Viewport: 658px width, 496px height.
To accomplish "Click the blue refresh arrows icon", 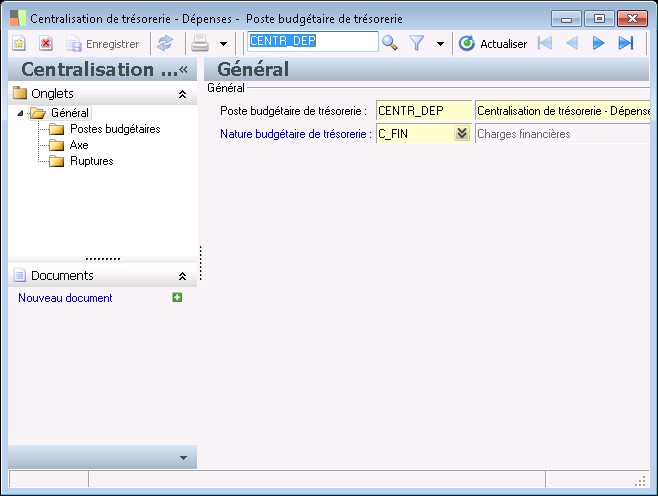I will [165, 43].
